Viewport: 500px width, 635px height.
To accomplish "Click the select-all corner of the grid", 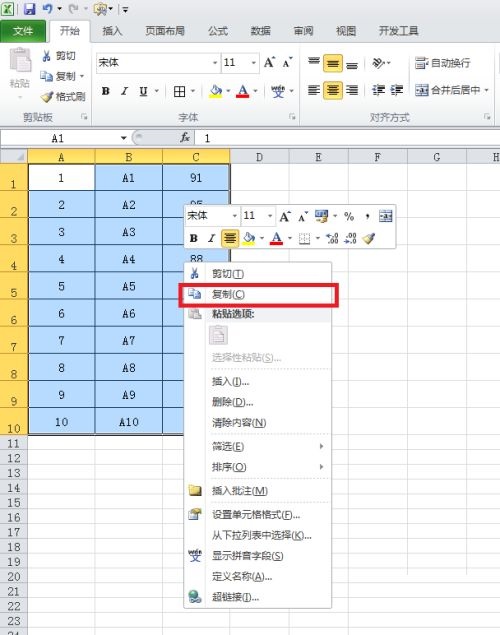I will [x=14, y=156].
